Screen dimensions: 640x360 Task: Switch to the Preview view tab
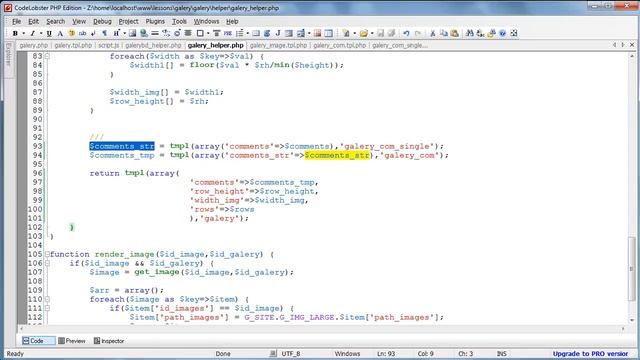click(x=72, y=341)
